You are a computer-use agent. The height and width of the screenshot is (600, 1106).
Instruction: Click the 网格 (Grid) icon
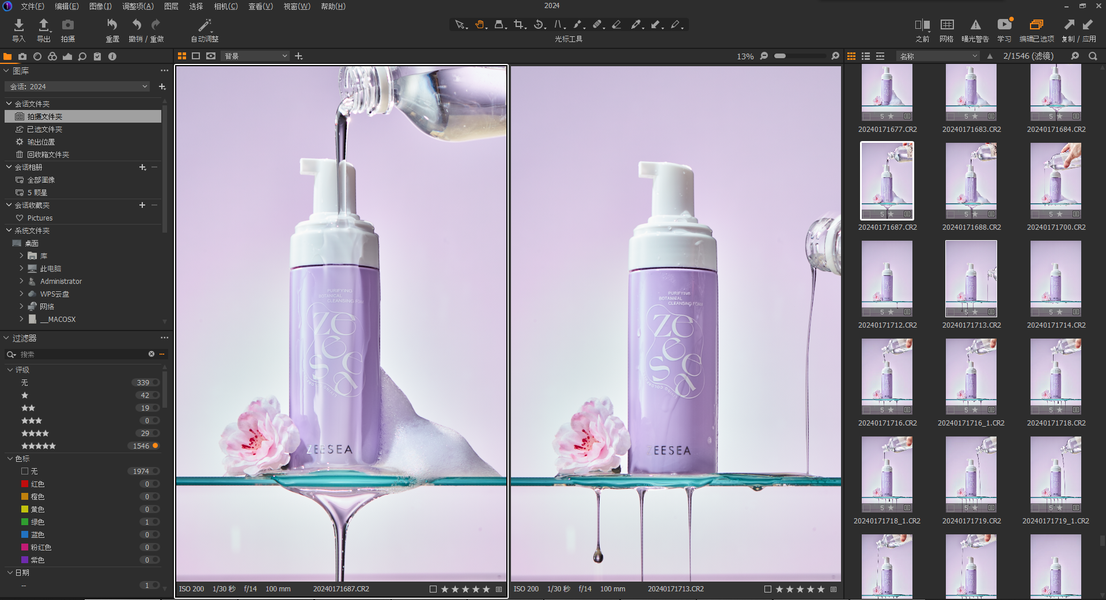tap(947, 25)
